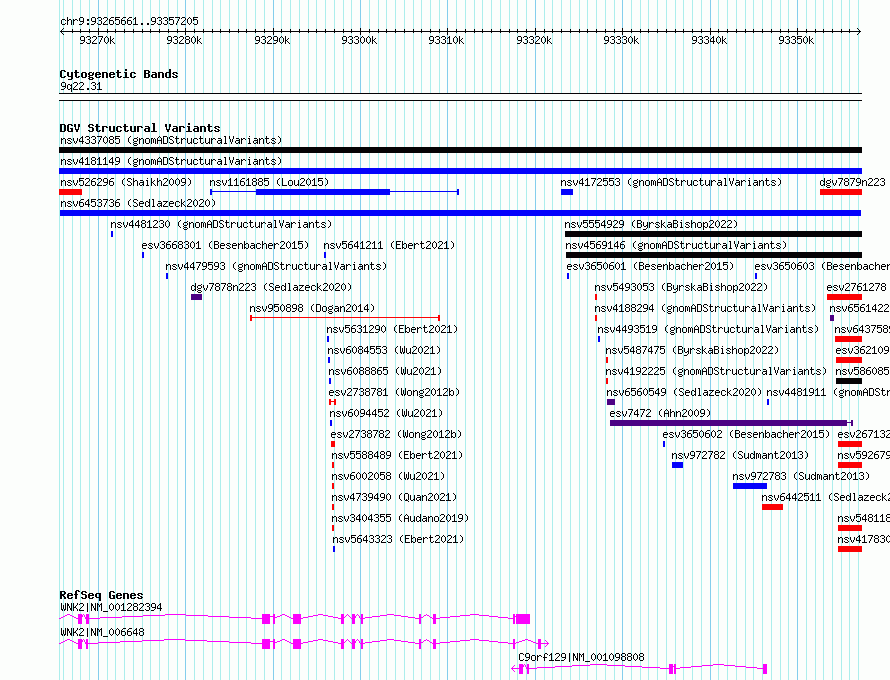Click nsv5641211 (Ebert2021) label

point(389,245)
